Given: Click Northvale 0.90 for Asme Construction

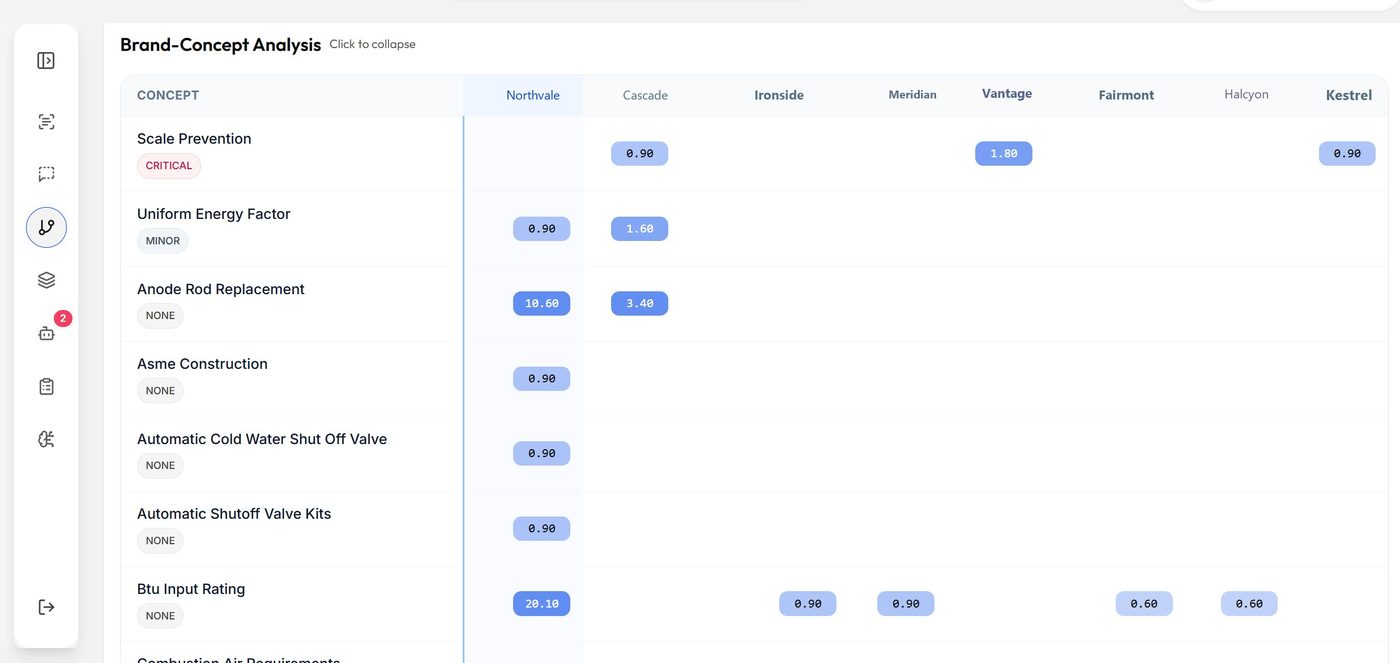Looking at the screenshot, I should click(542, 379).
